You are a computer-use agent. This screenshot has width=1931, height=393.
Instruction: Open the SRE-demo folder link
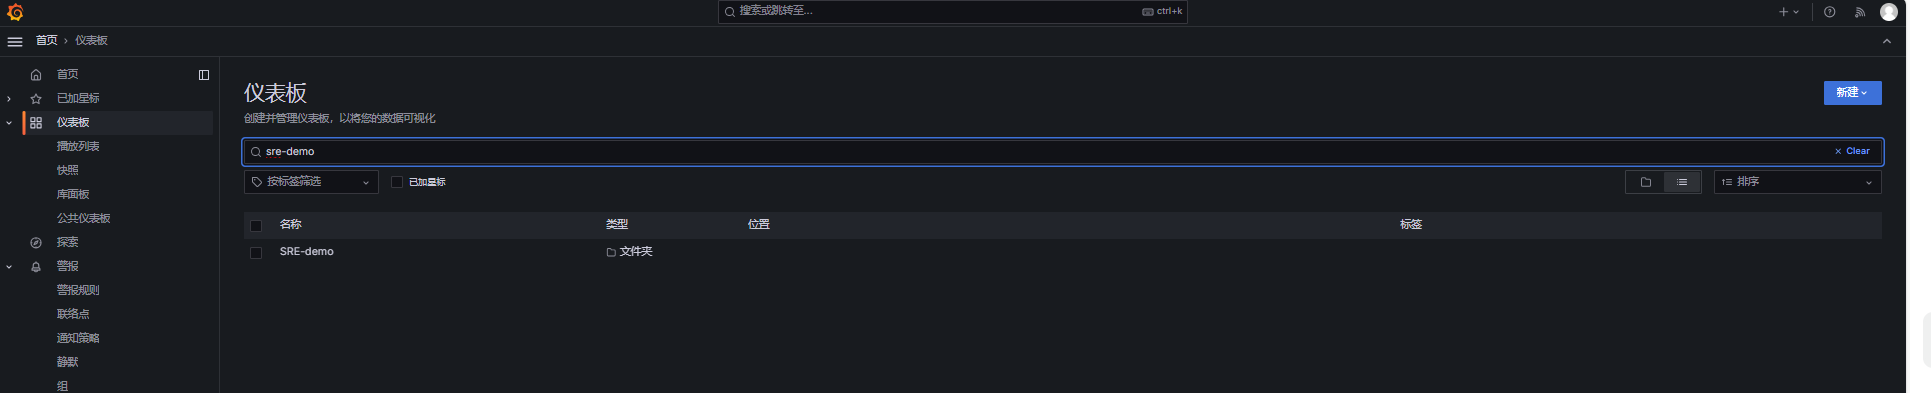tap(307, 252)
